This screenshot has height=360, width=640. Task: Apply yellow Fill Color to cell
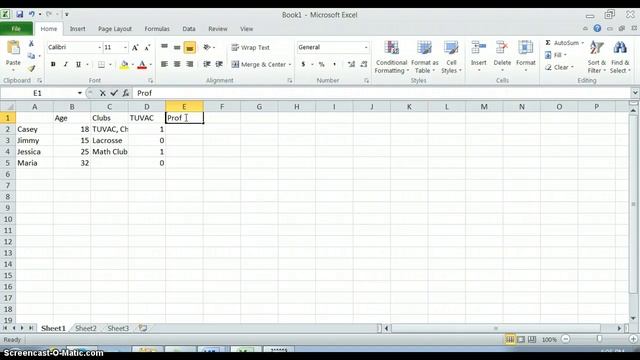[124, 64]
